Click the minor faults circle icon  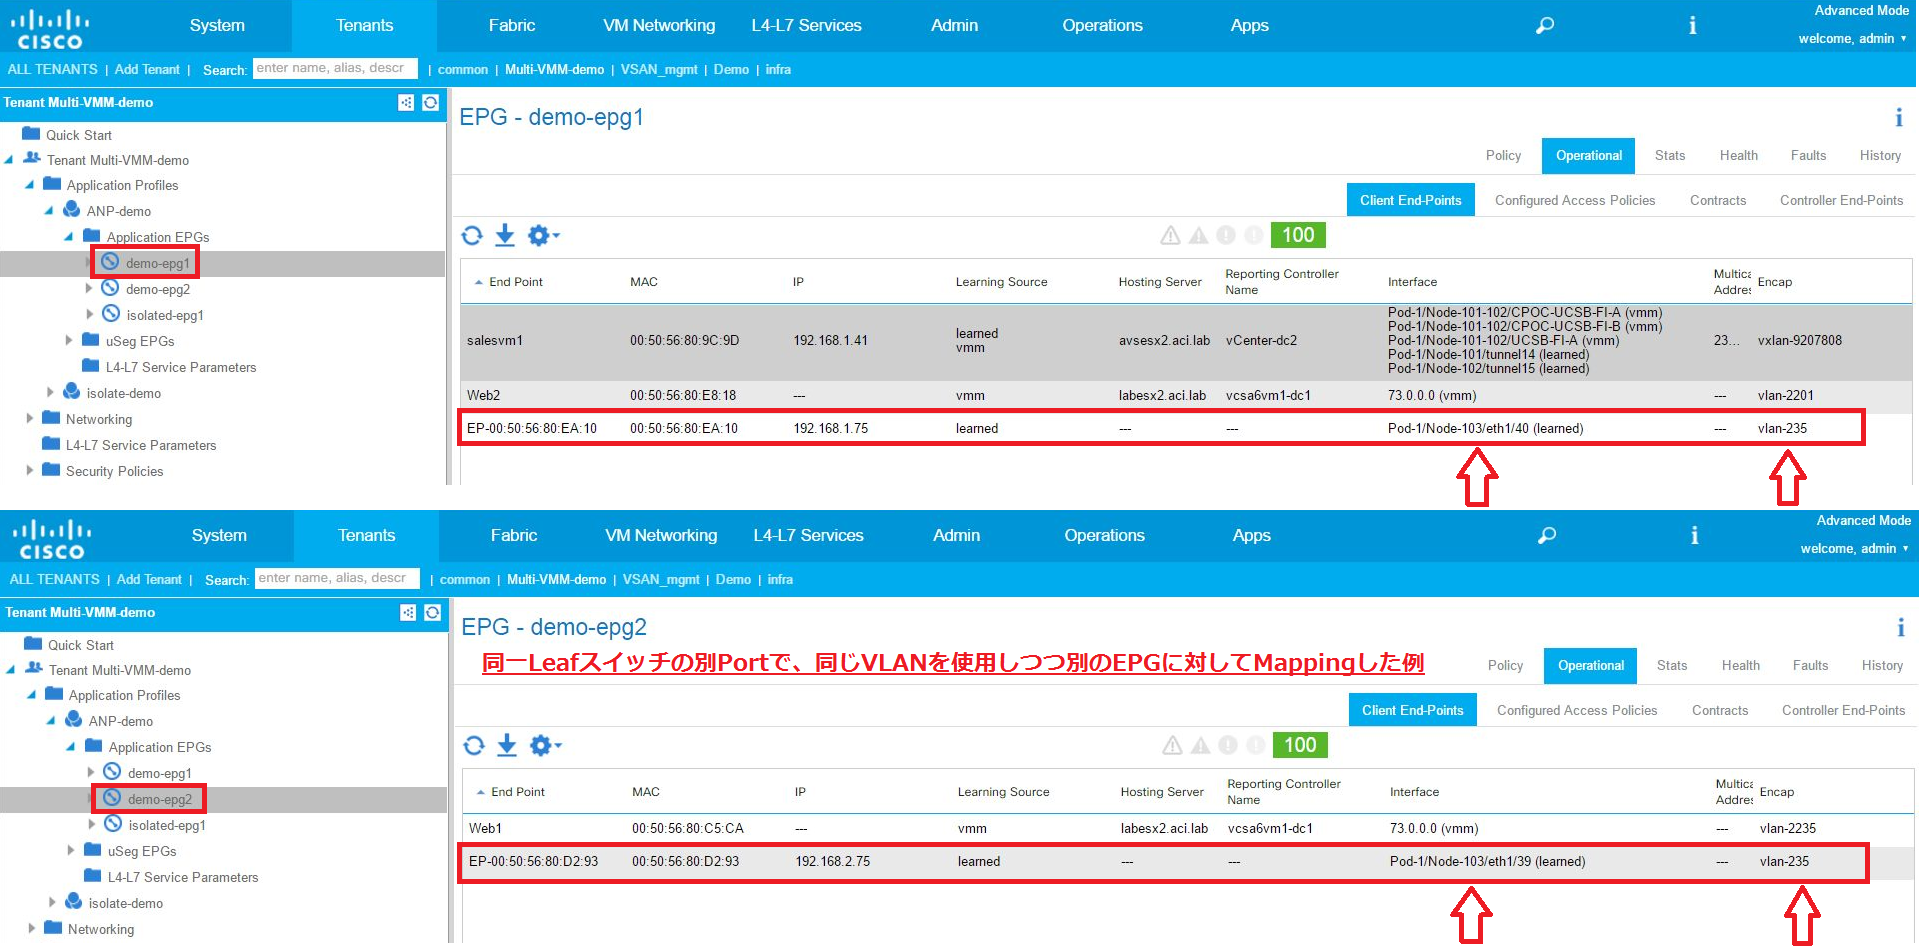click(1228, 235)
